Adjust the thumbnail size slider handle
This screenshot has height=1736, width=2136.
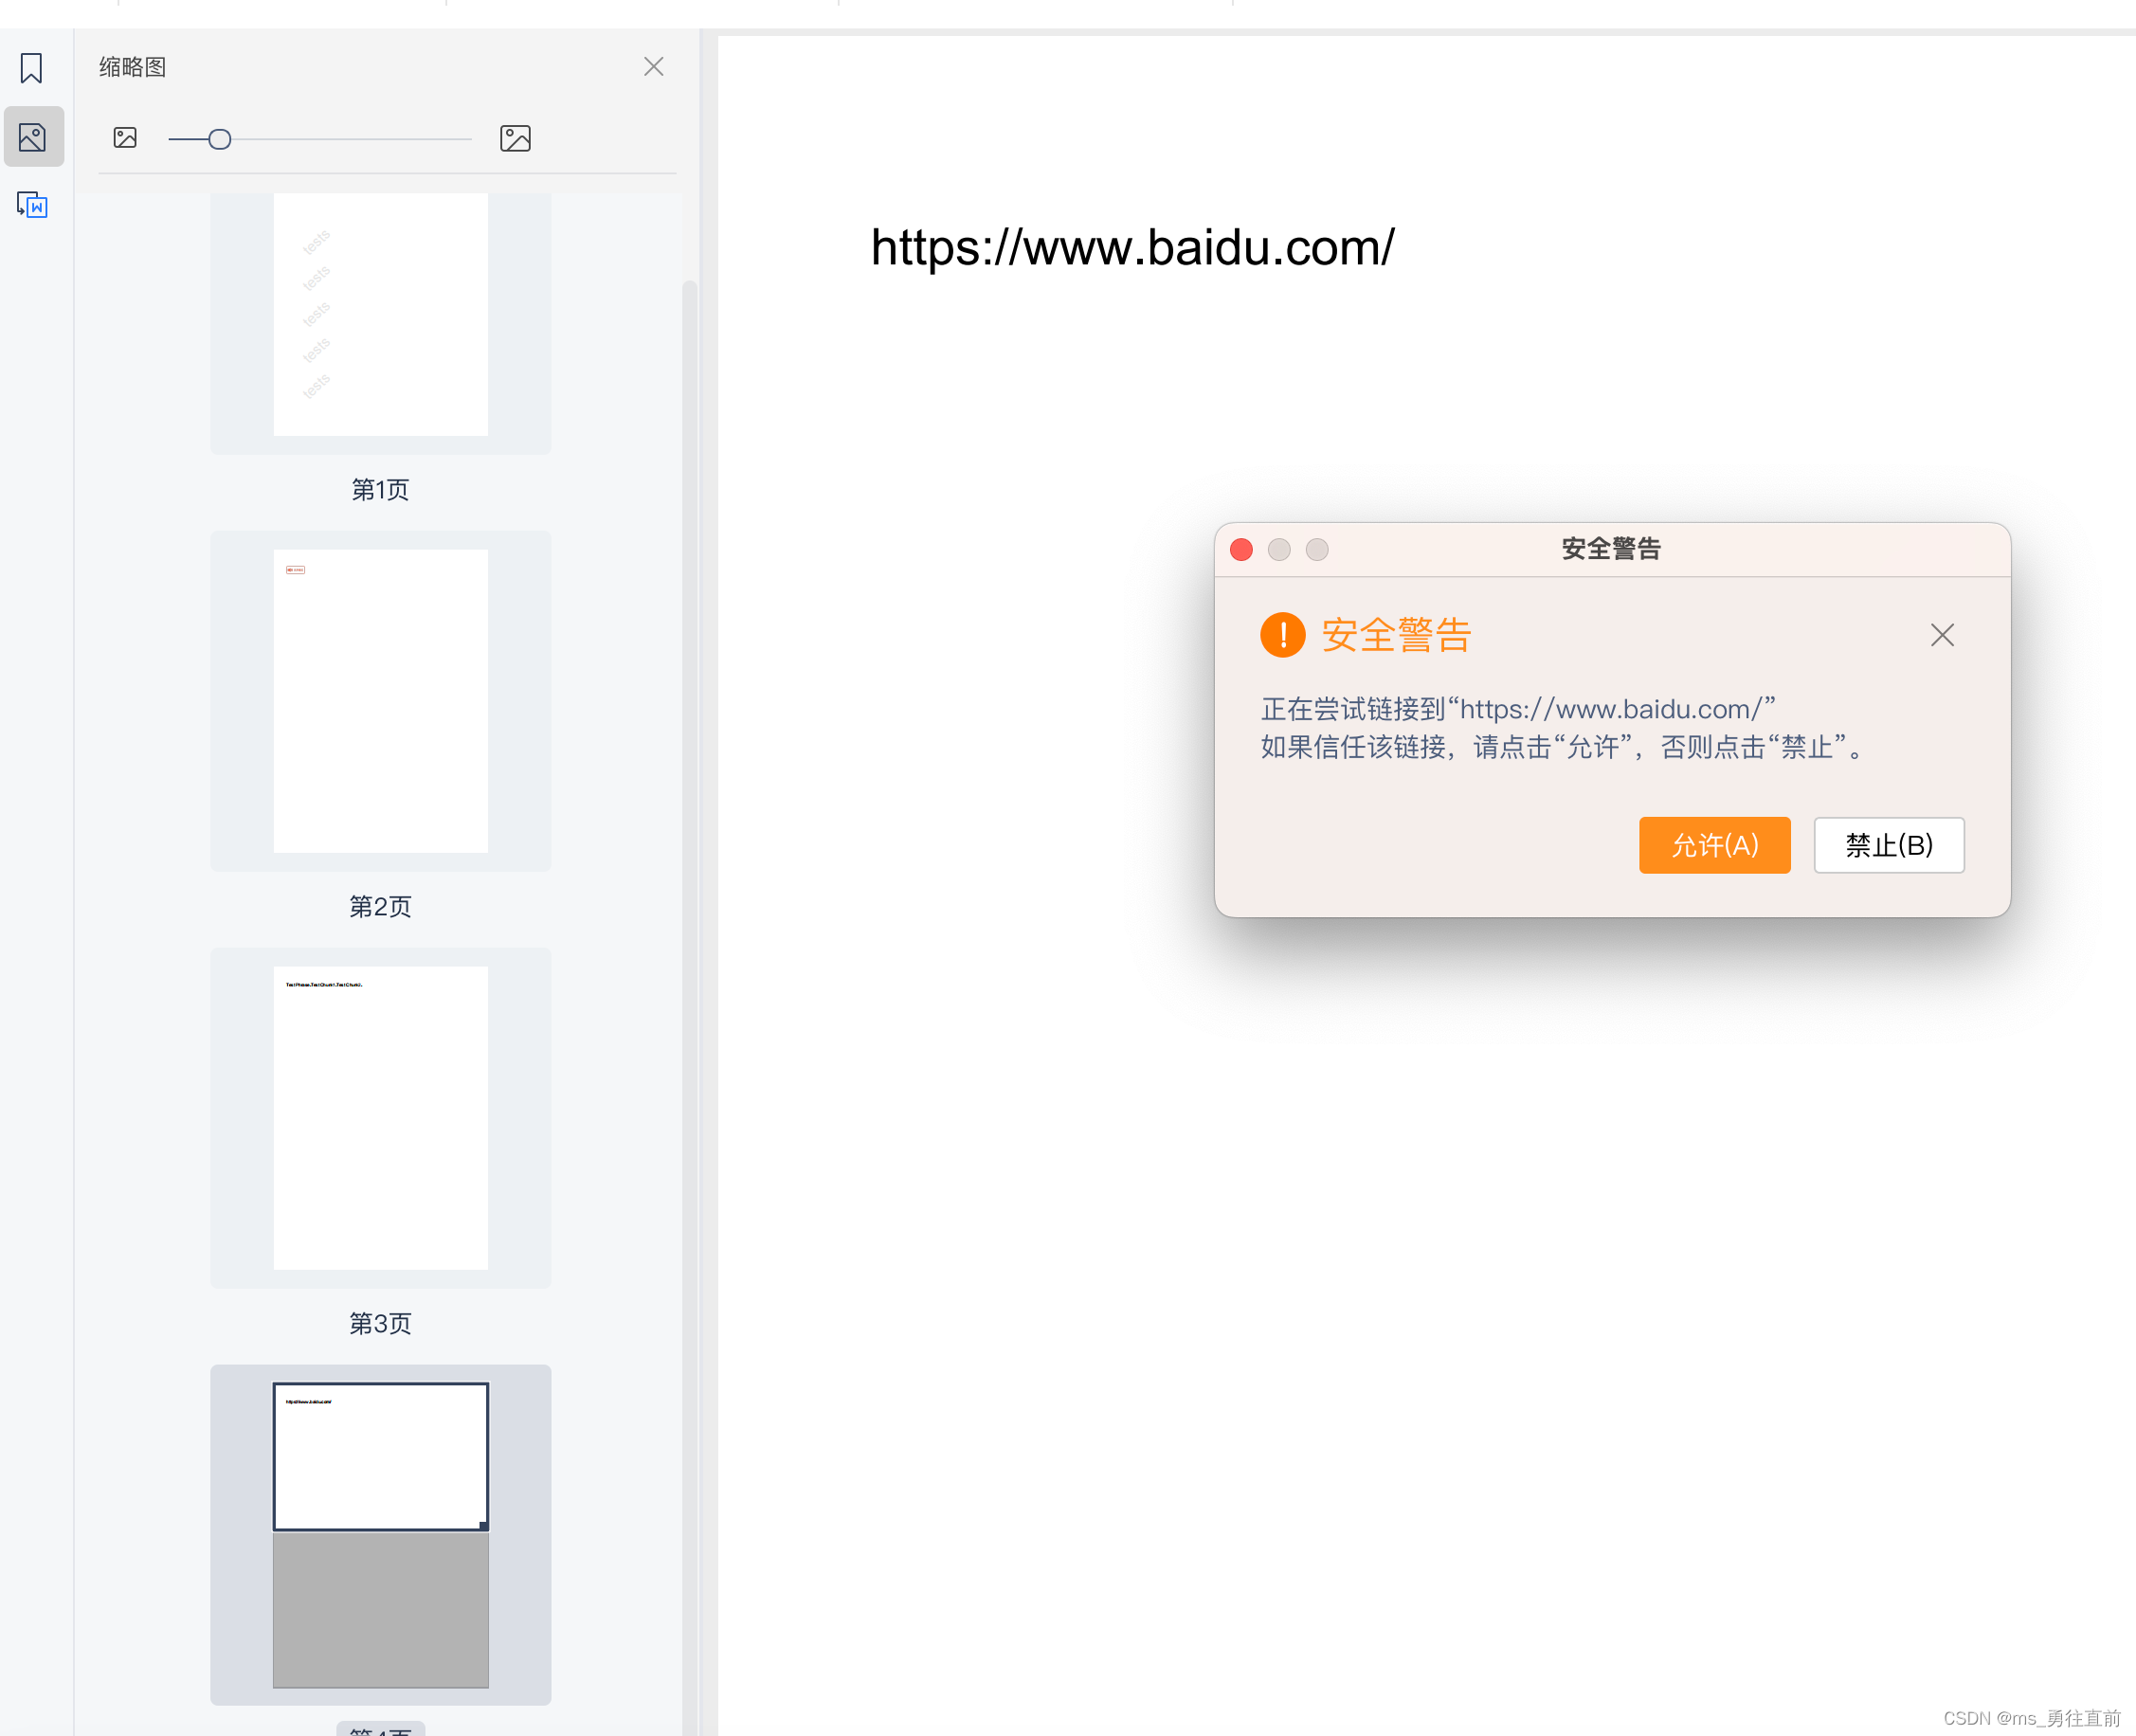[220, 139]
